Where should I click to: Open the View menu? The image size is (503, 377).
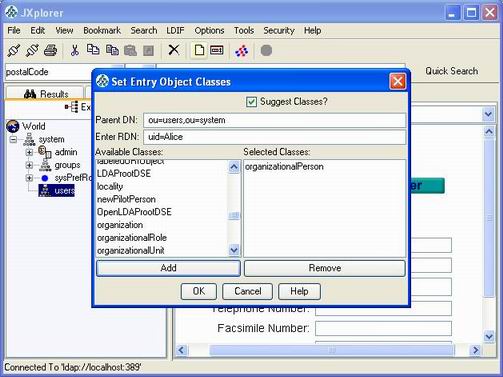tap(64, 30)
